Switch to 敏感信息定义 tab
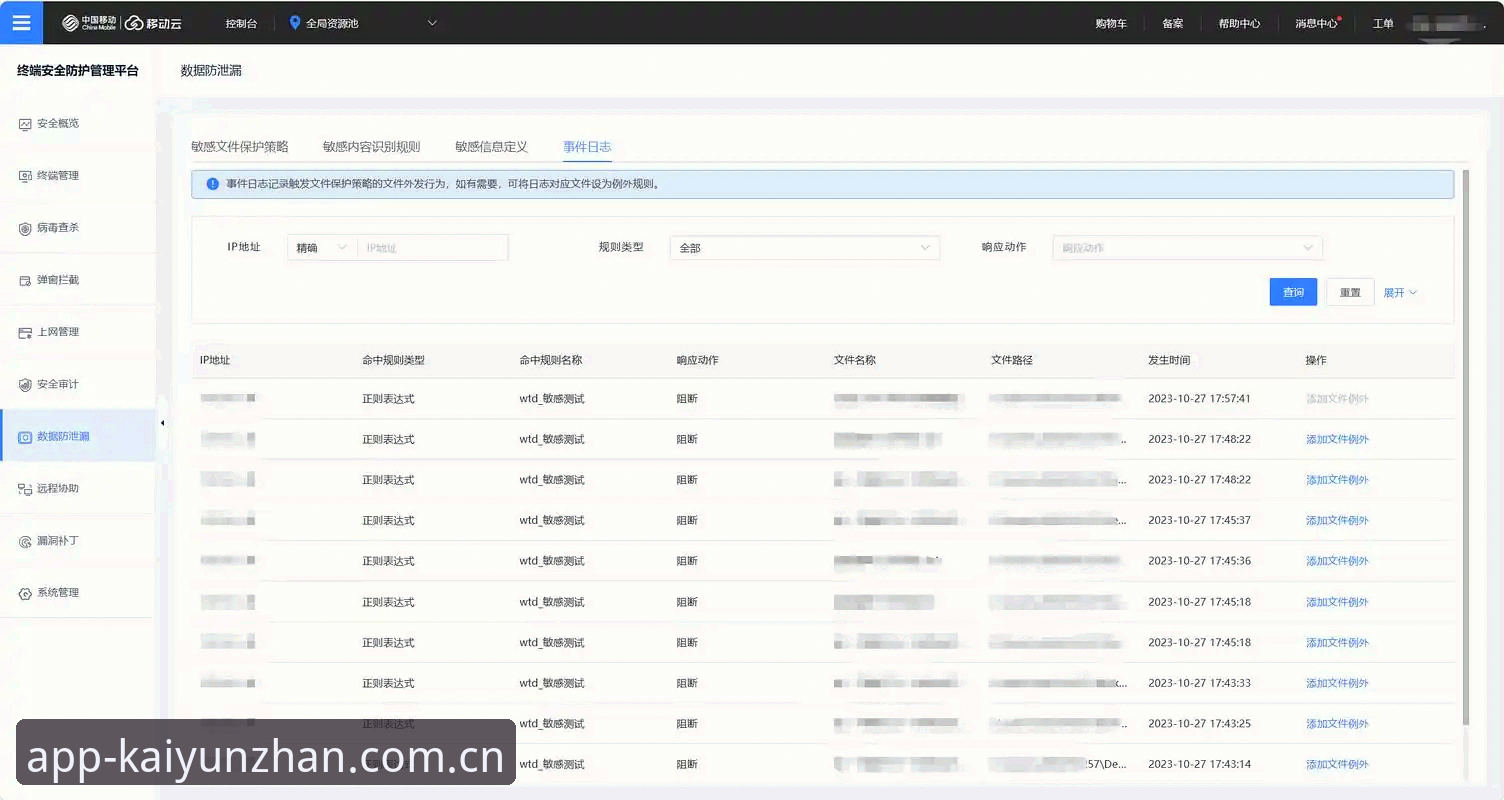Viewport: 1504px width, 800px height. [491, 146]
